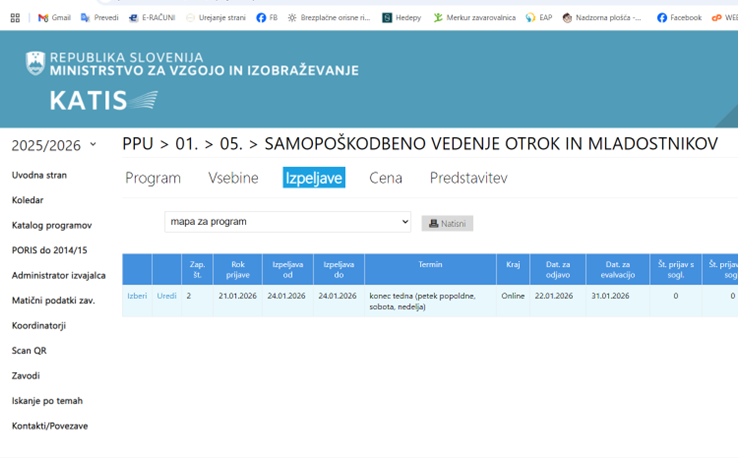
Task: Open Katalog programov in the sidebar
Action: coord(52,225)
